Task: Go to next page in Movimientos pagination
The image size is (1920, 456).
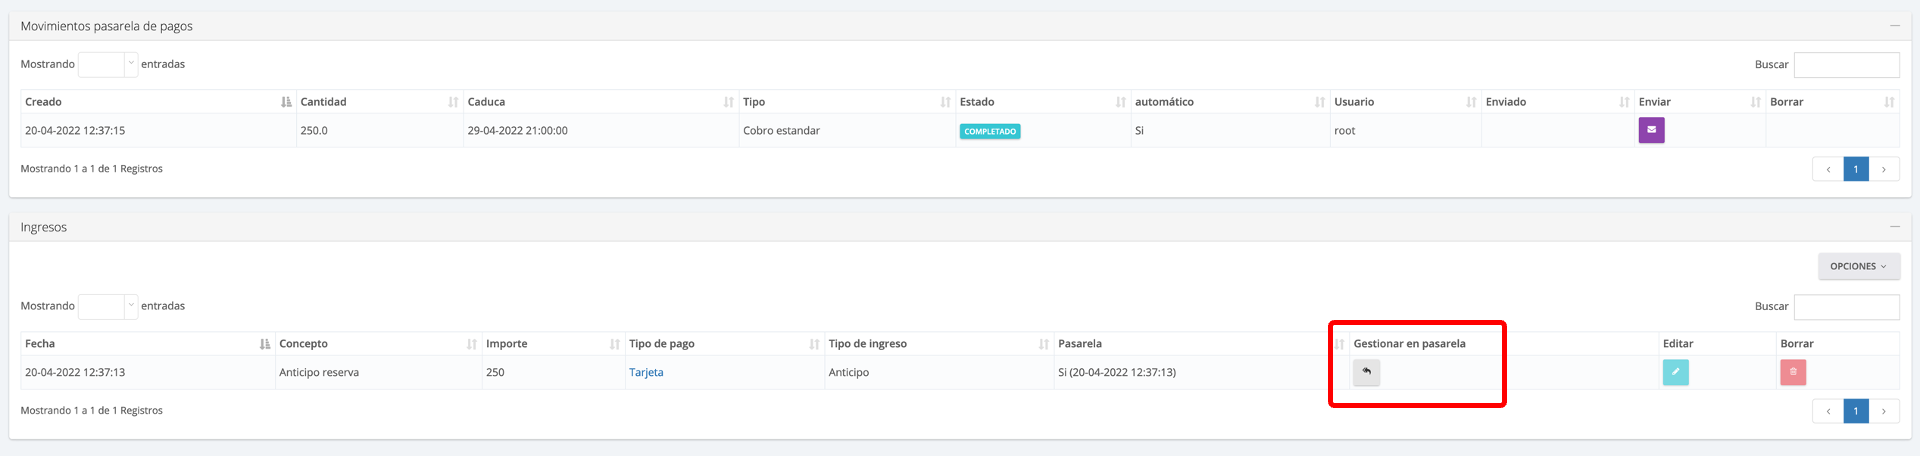Action: 1884,169
